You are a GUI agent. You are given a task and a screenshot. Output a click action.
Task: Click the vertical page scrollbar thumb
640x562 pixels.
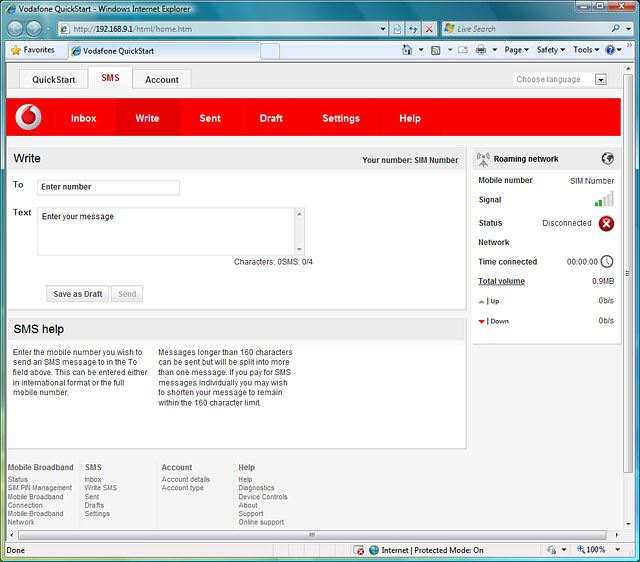pyautogui.click(x=628, y=273)
